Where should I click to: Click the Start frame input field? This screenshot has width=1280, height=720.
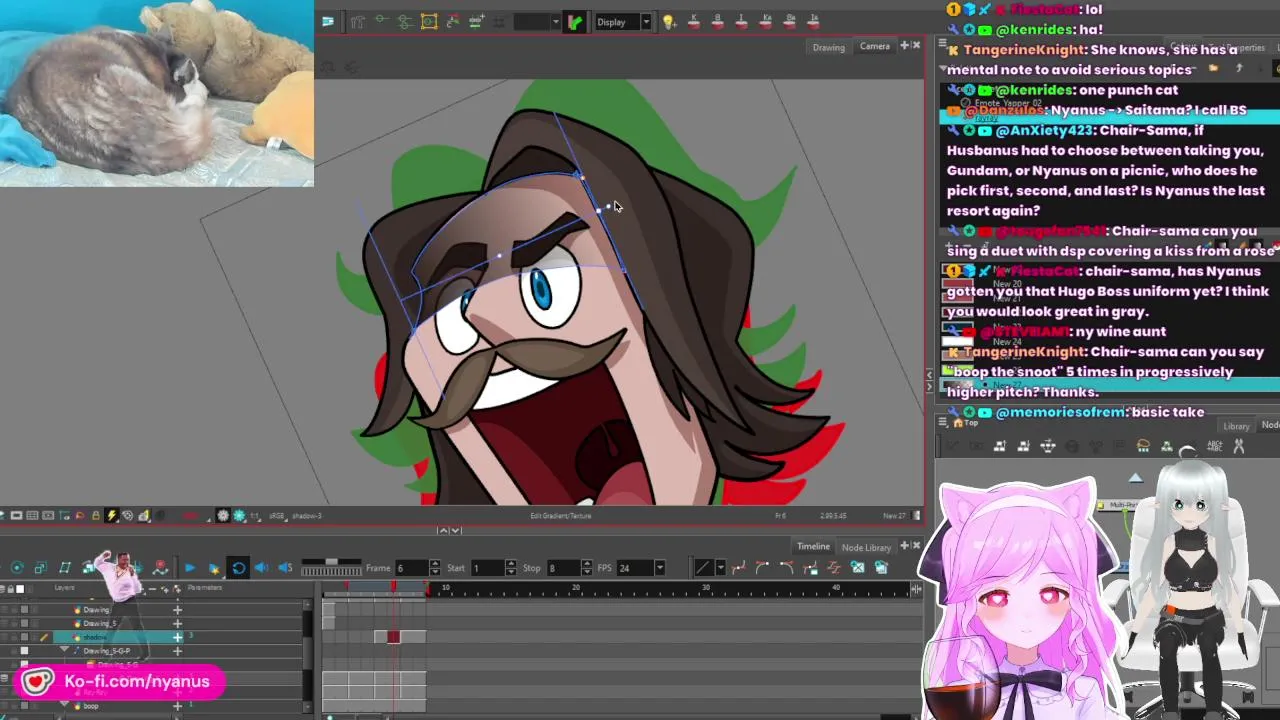point(488,568)
